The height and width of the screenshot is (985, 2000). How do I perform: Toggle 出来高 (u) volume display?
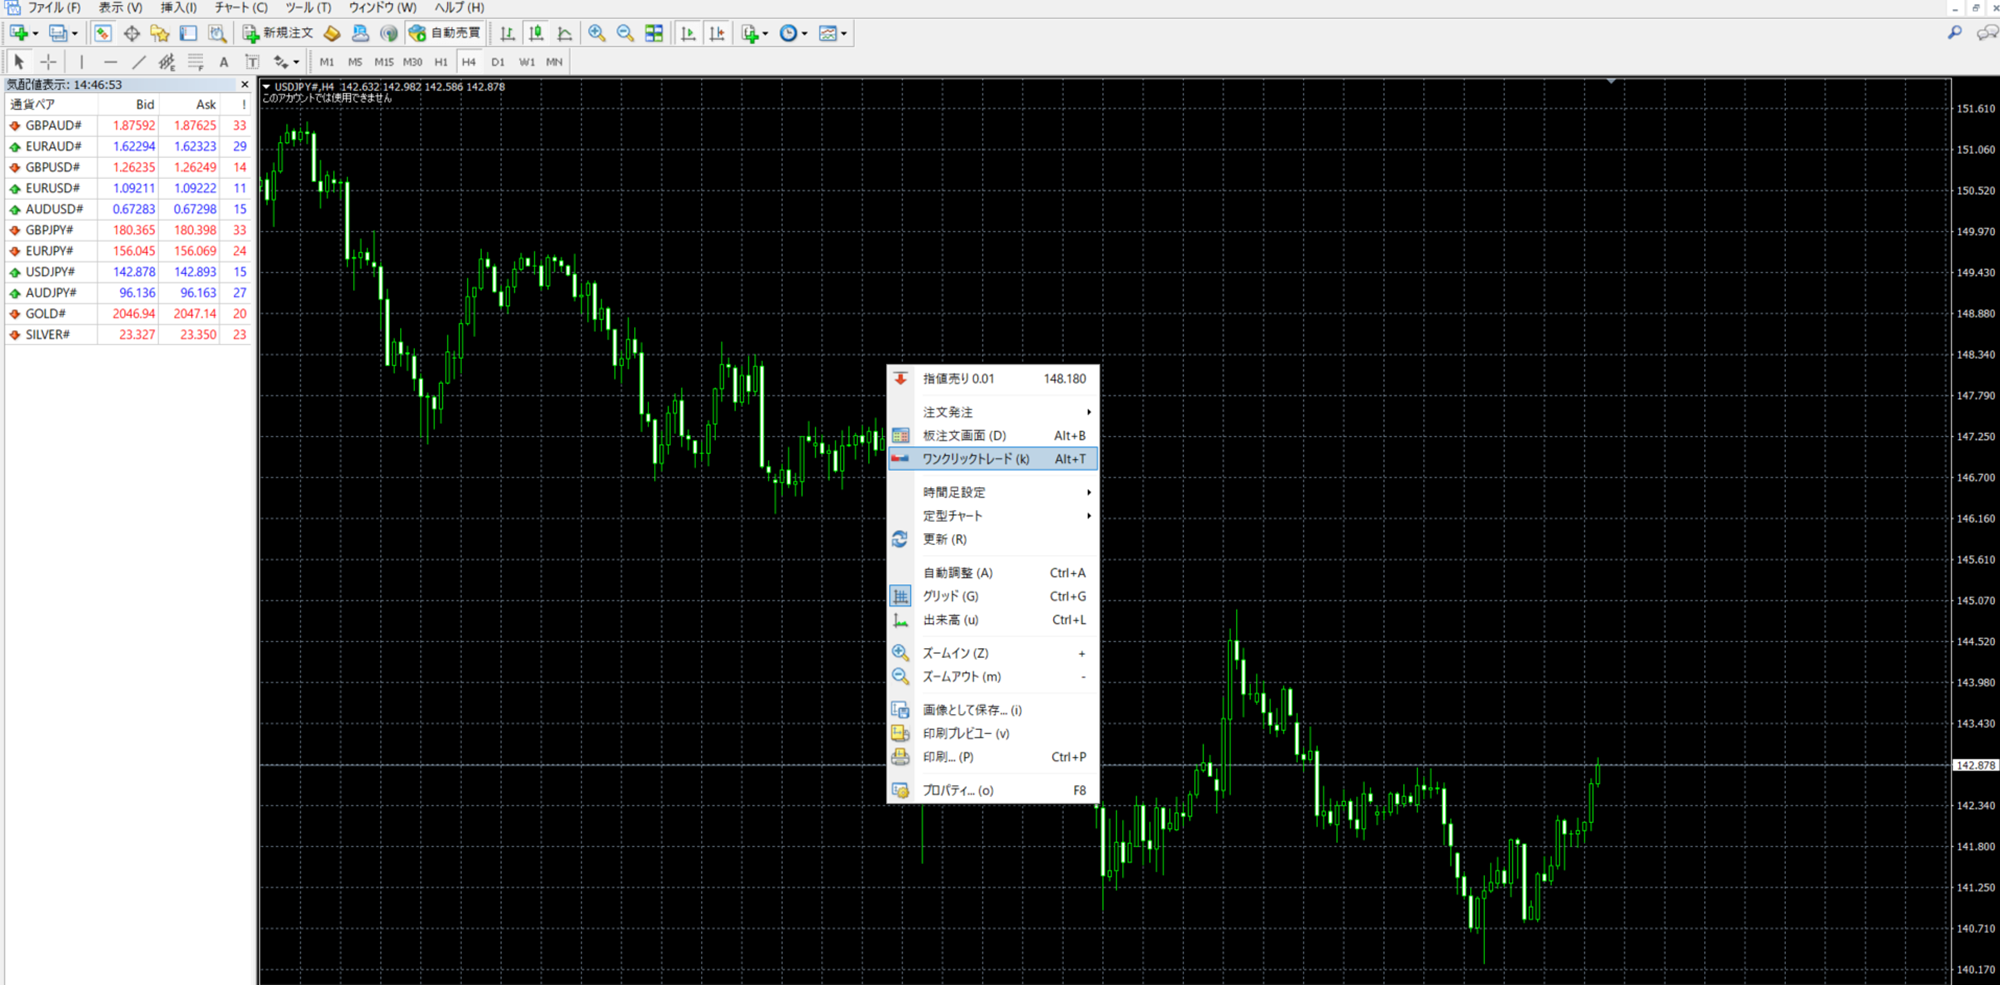(950, 620)
